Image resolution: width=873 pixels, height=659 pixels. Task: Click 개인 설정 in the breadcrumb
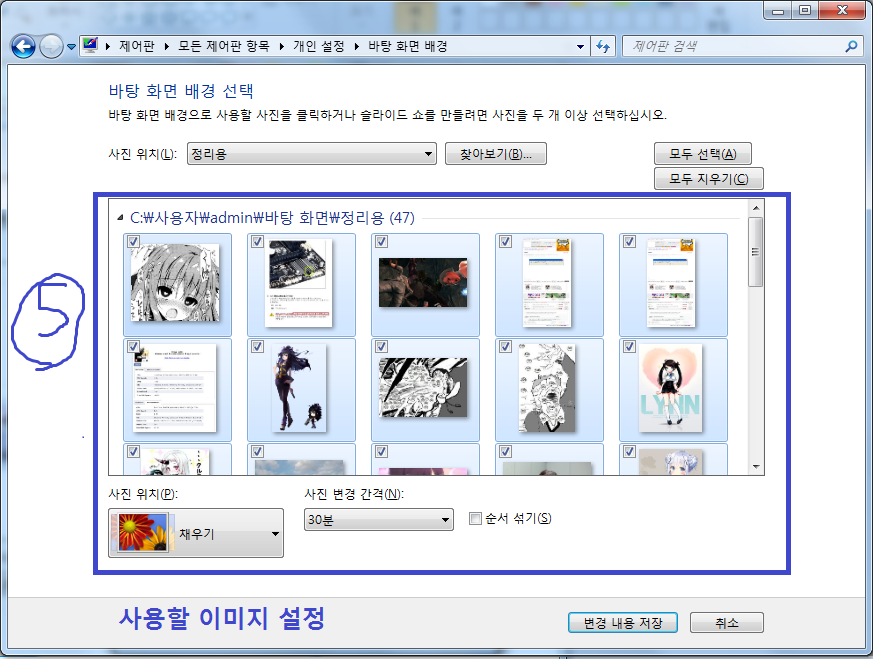click(x=316, y=46)
